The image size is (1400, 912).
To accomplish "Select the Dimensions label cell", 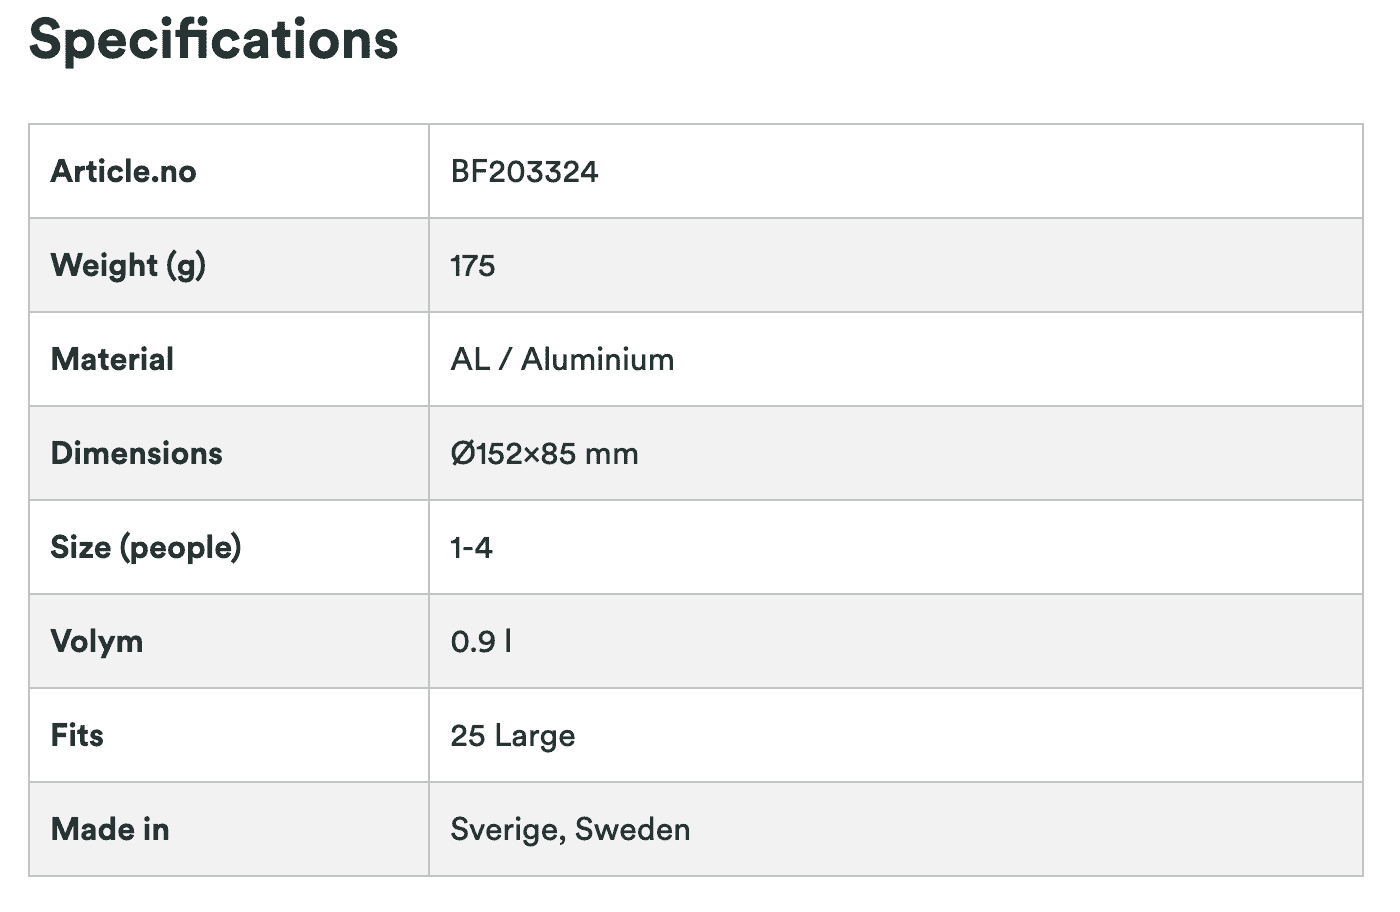I will [229, 453].
